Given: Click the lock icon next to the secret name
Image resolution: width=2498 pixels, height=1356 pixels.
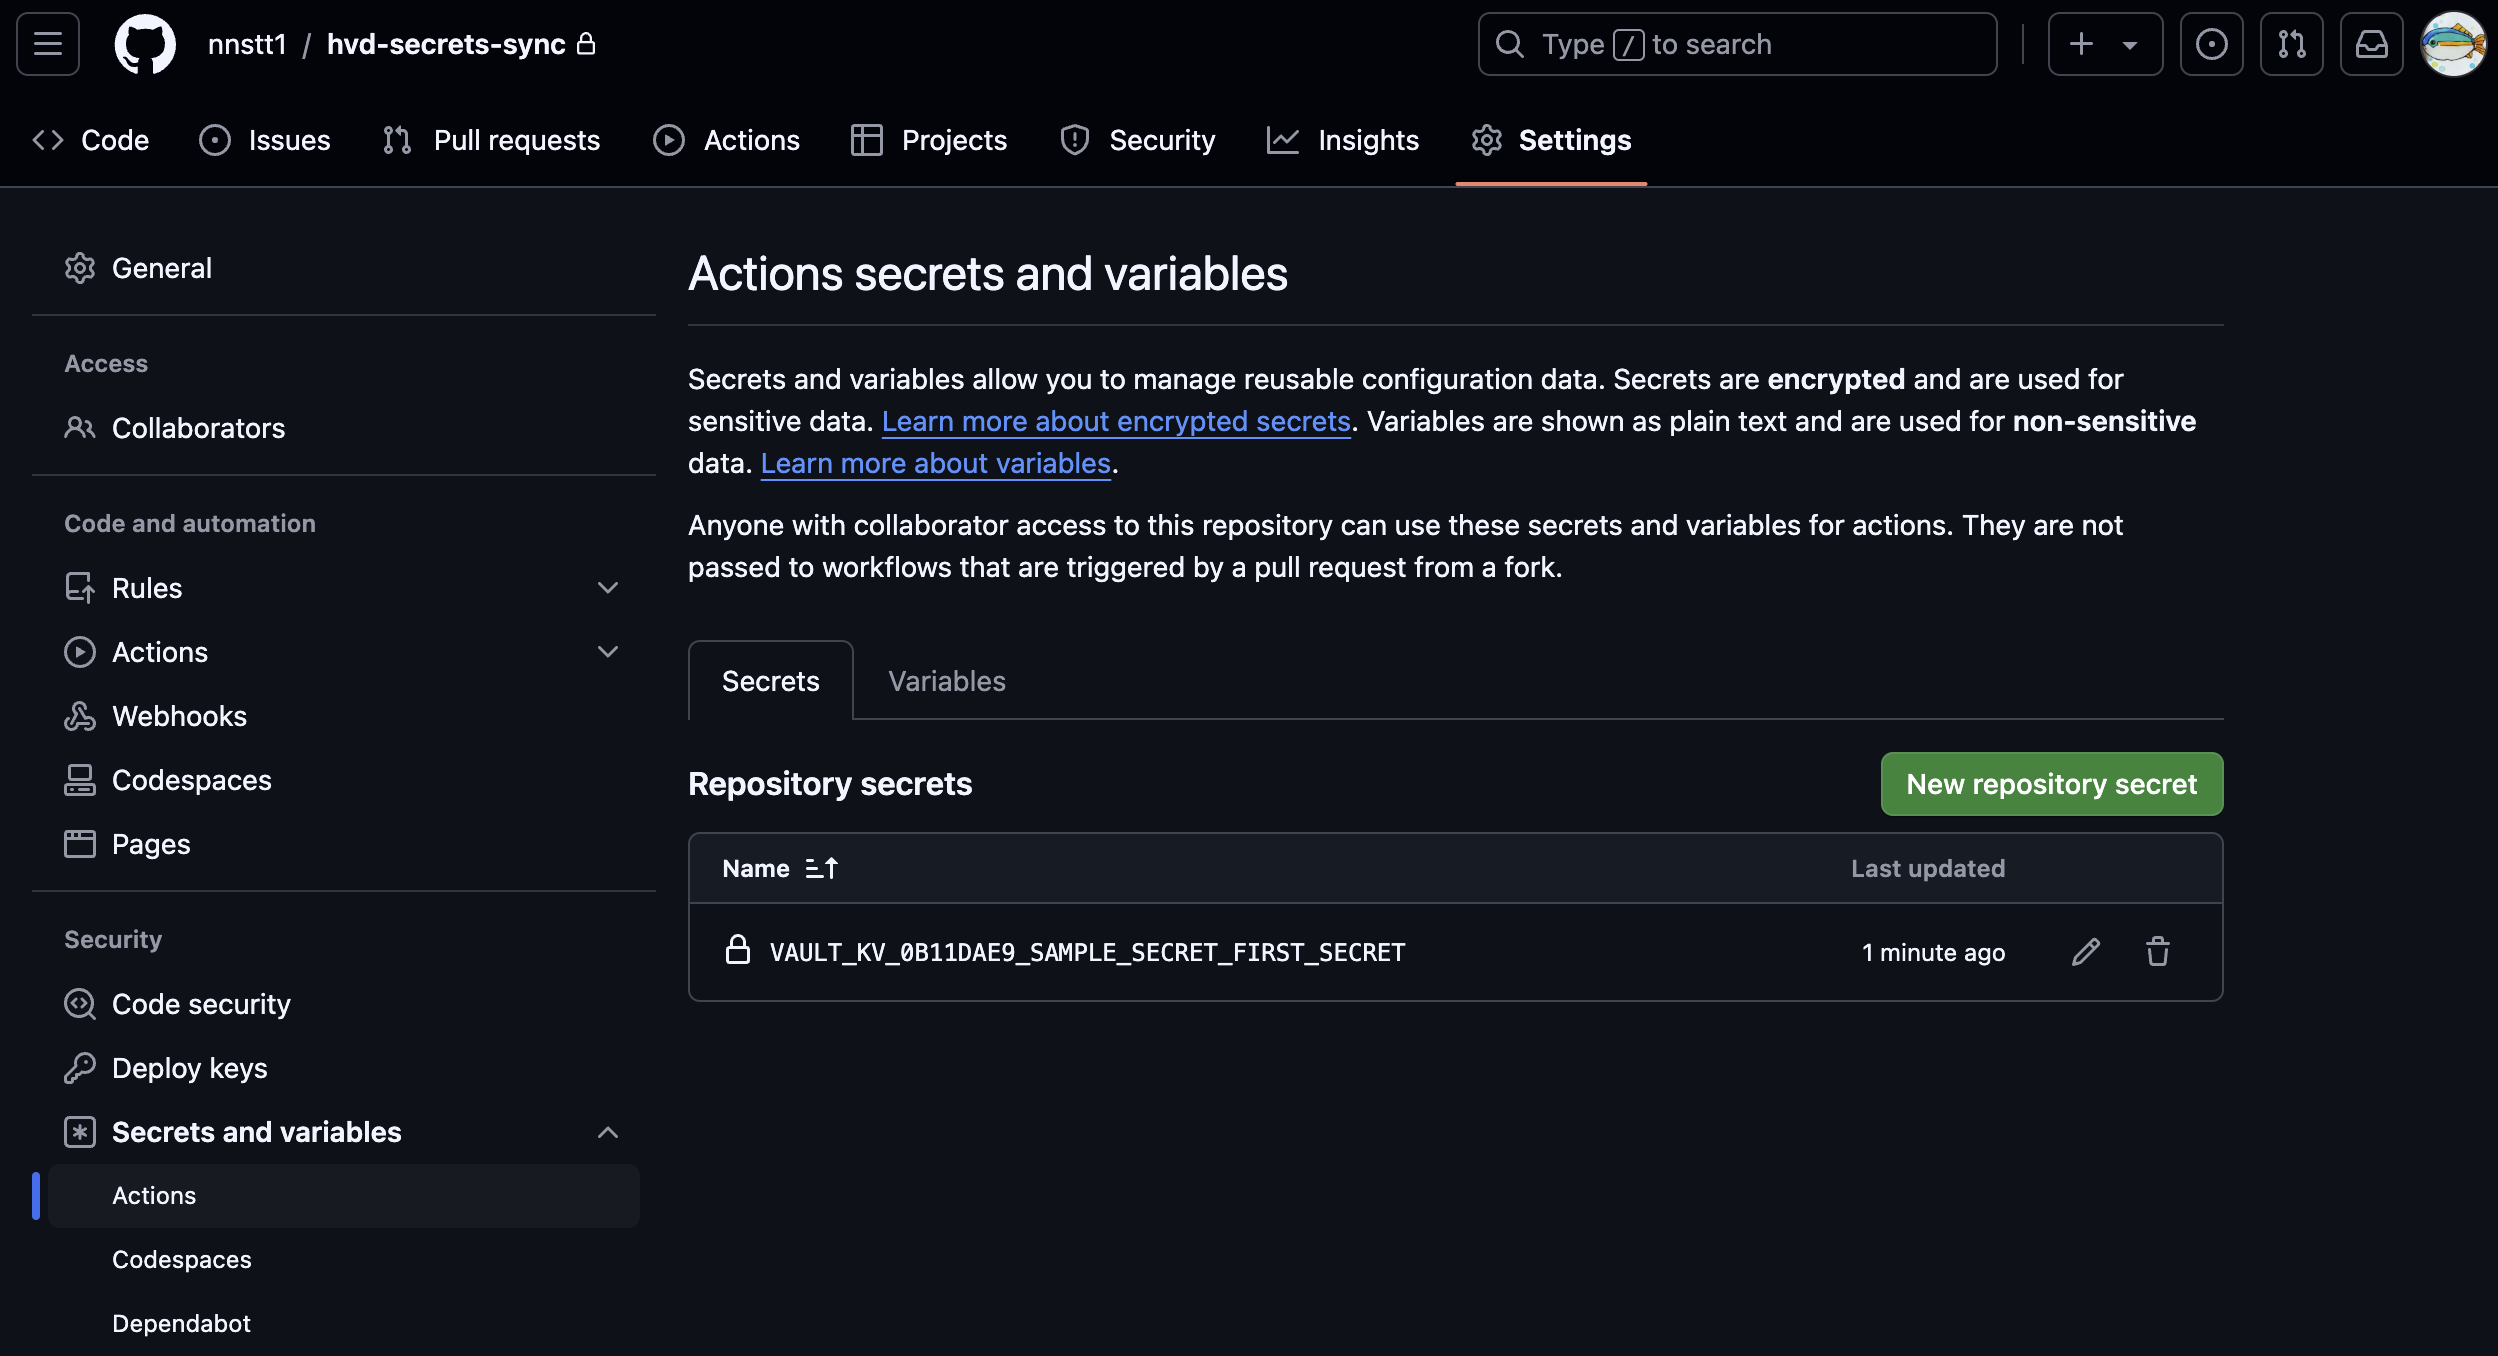Looking at the screenshot, I should pyautogui.click(x=738, y=950).
